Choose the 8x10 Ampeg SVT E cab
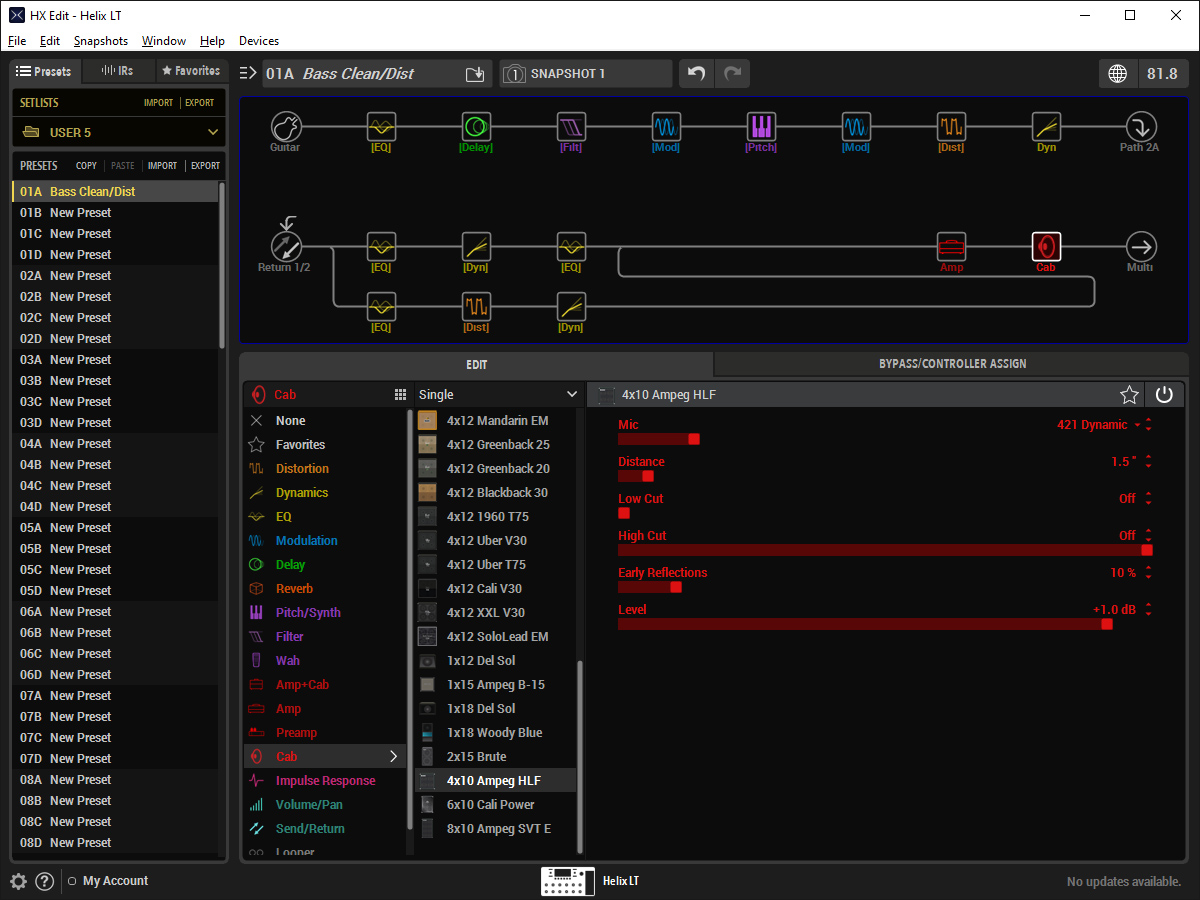Viewport: 1200px width, 900px height. pyautogui.click(x=496, y=829)
